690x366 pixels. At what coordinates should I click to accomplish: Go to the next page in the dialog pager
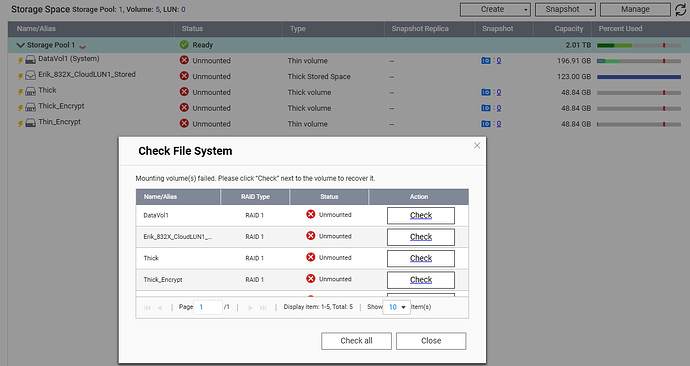(250, 307)
